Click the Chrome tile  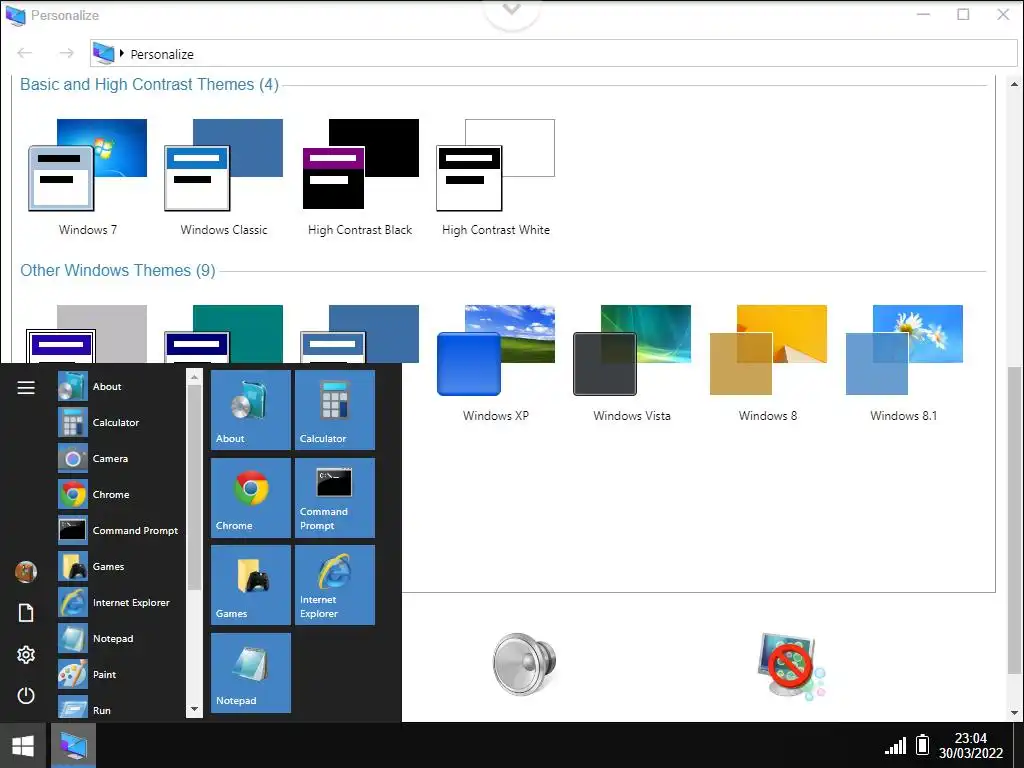[x=251, y=498]
